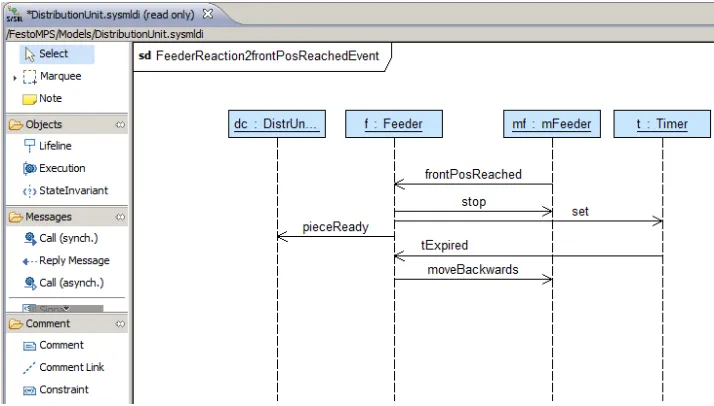Switch to the DistributionUnit.sysmldi editor tab
714x406 pixels.
point(110,15)
